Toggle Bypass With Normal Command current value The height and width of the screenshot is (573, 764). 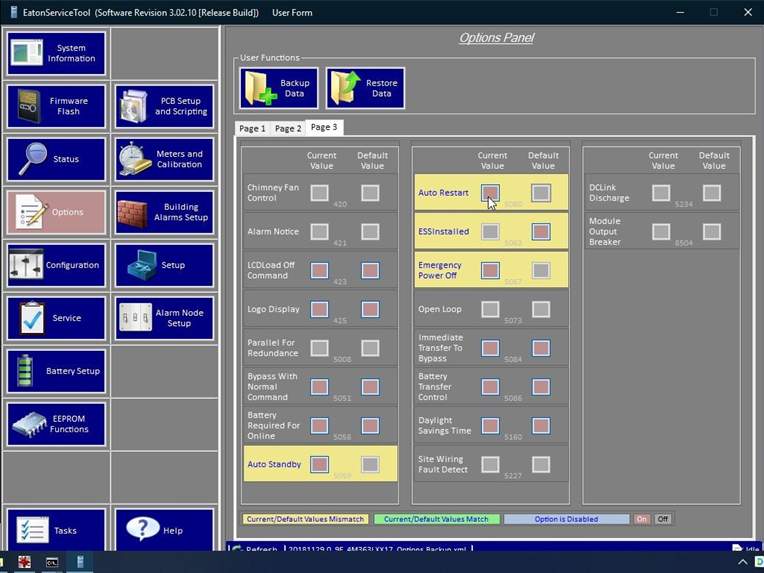tap(320, 387)
